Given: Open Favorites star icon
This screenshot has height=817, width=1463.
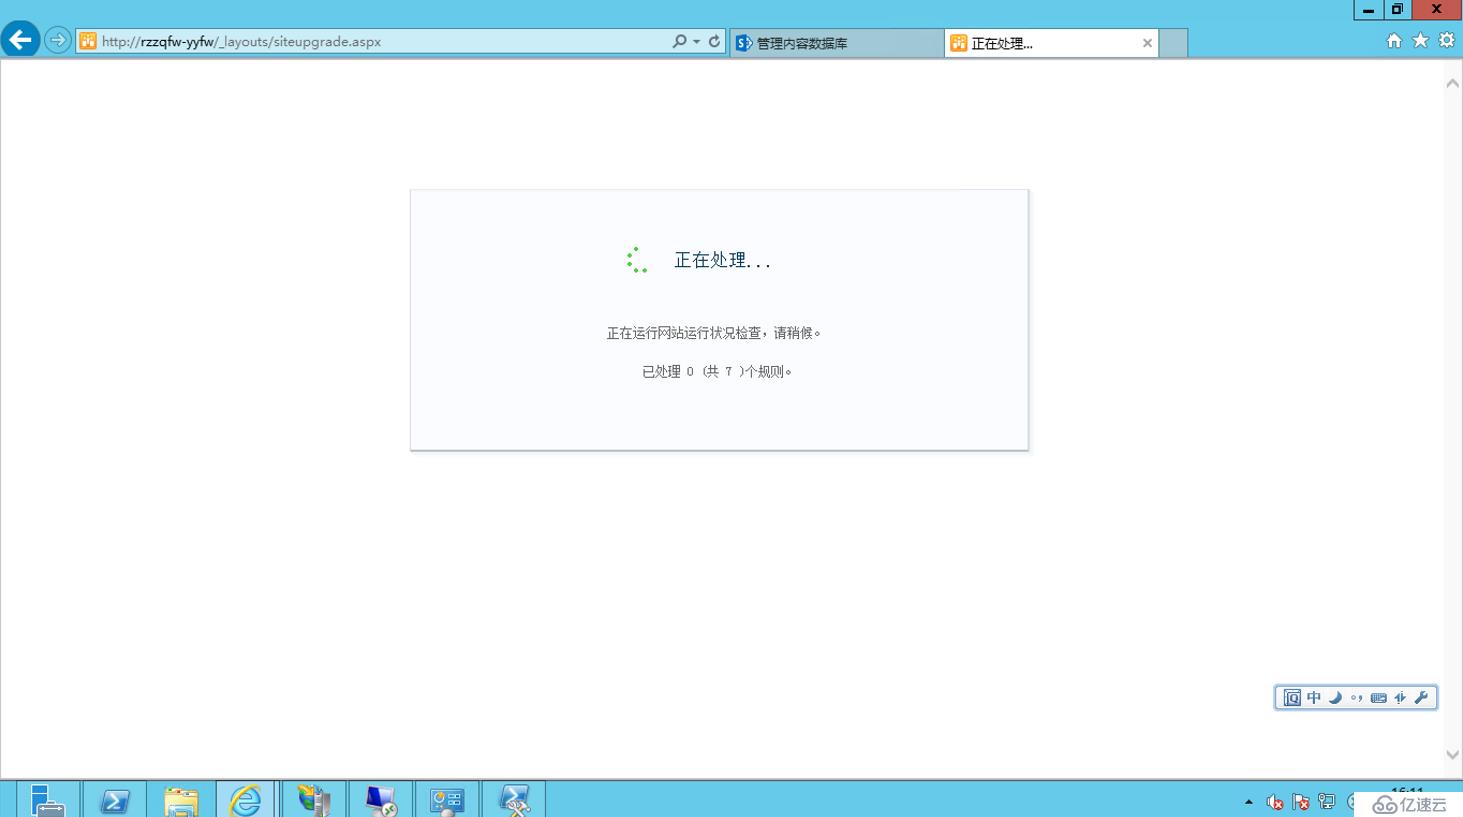Looking at the screenshot, I should pyautogui.click(x=1420, y=41).
